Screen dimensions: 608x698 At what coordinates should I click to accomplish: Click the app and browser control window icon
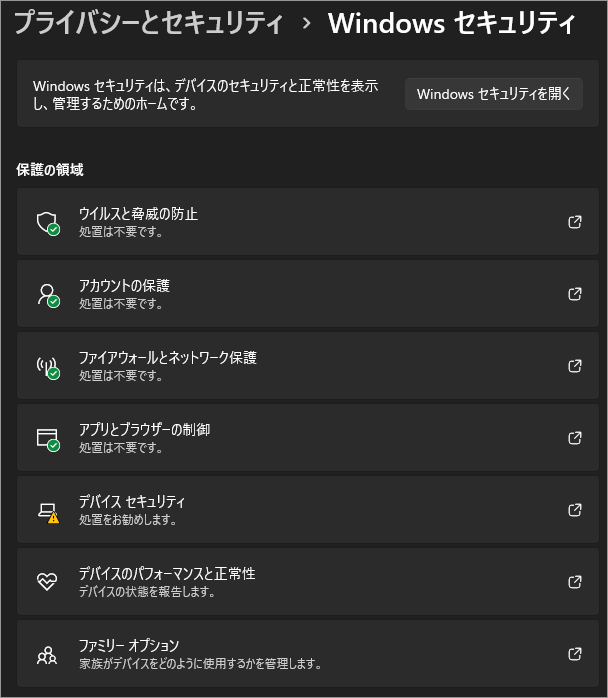tap(47, 438)
